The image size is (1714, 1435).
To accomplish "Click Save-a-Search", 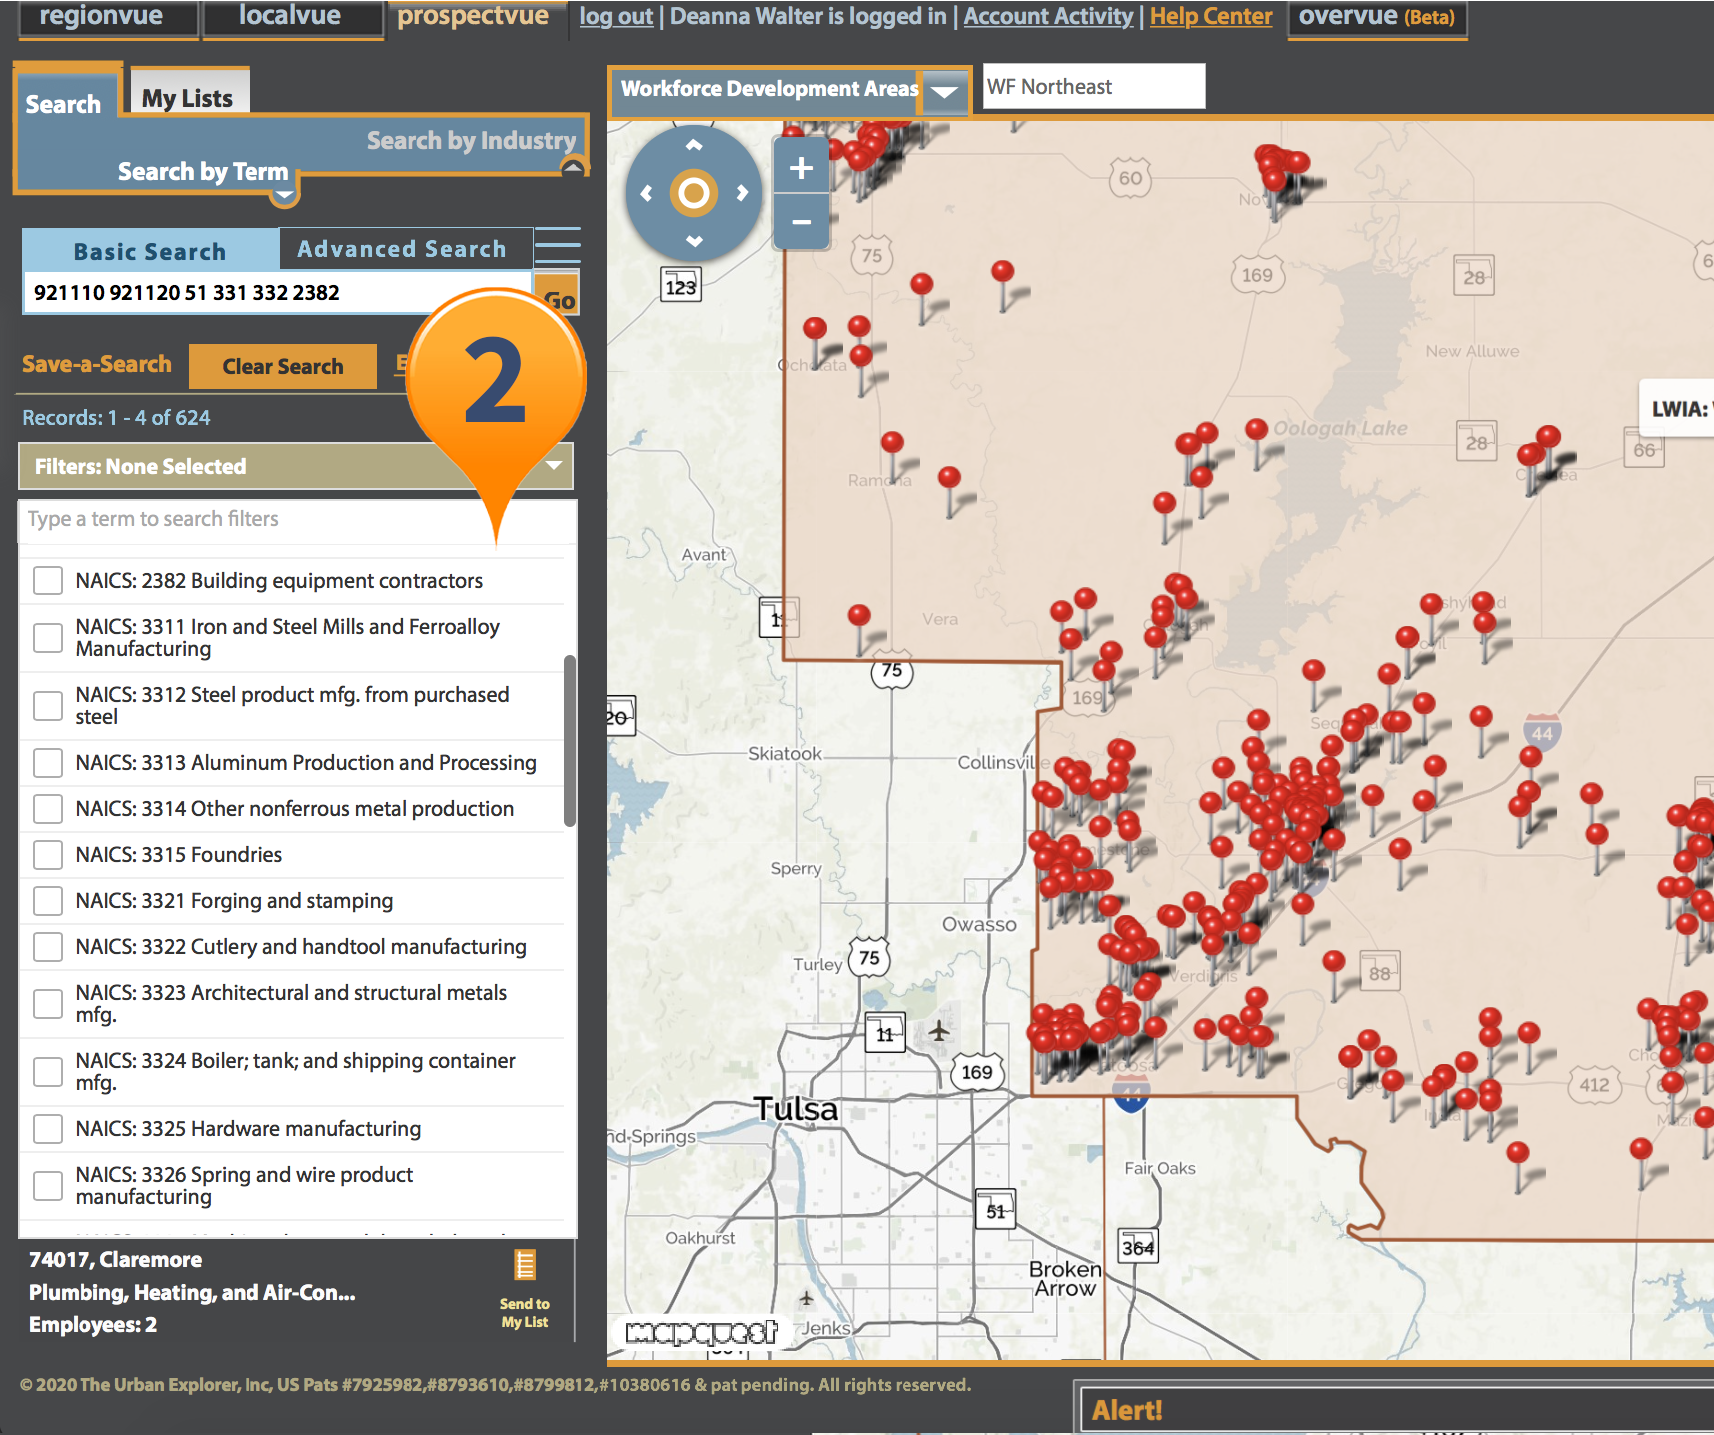I will [97, 364].
